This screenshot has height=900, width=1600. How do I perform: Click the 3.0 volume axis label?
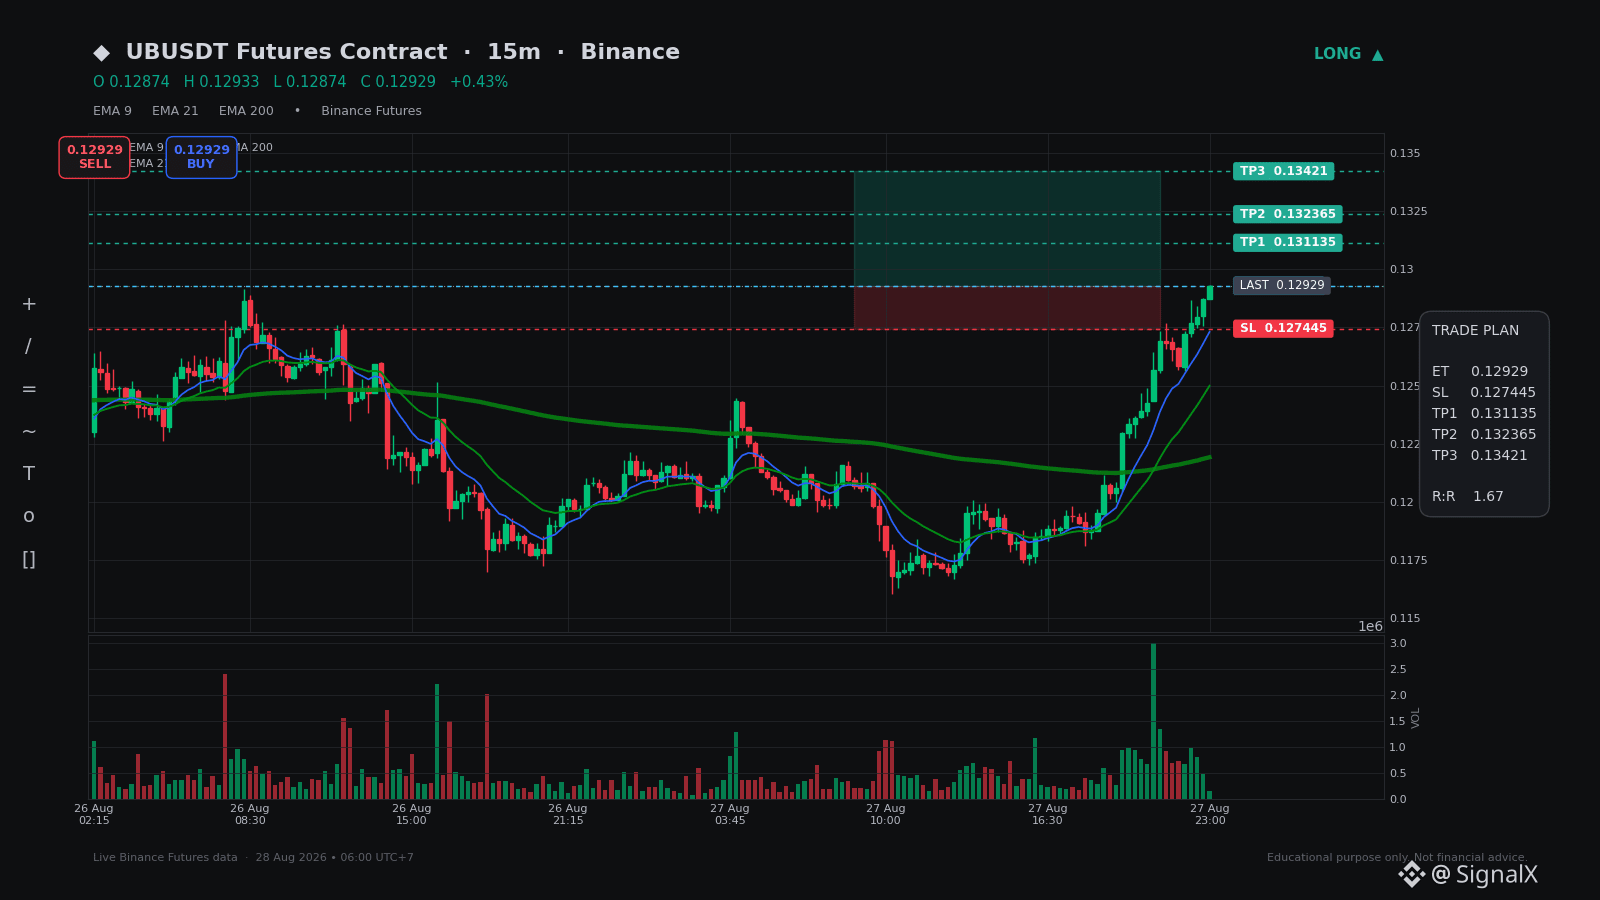pos(1398,643)
